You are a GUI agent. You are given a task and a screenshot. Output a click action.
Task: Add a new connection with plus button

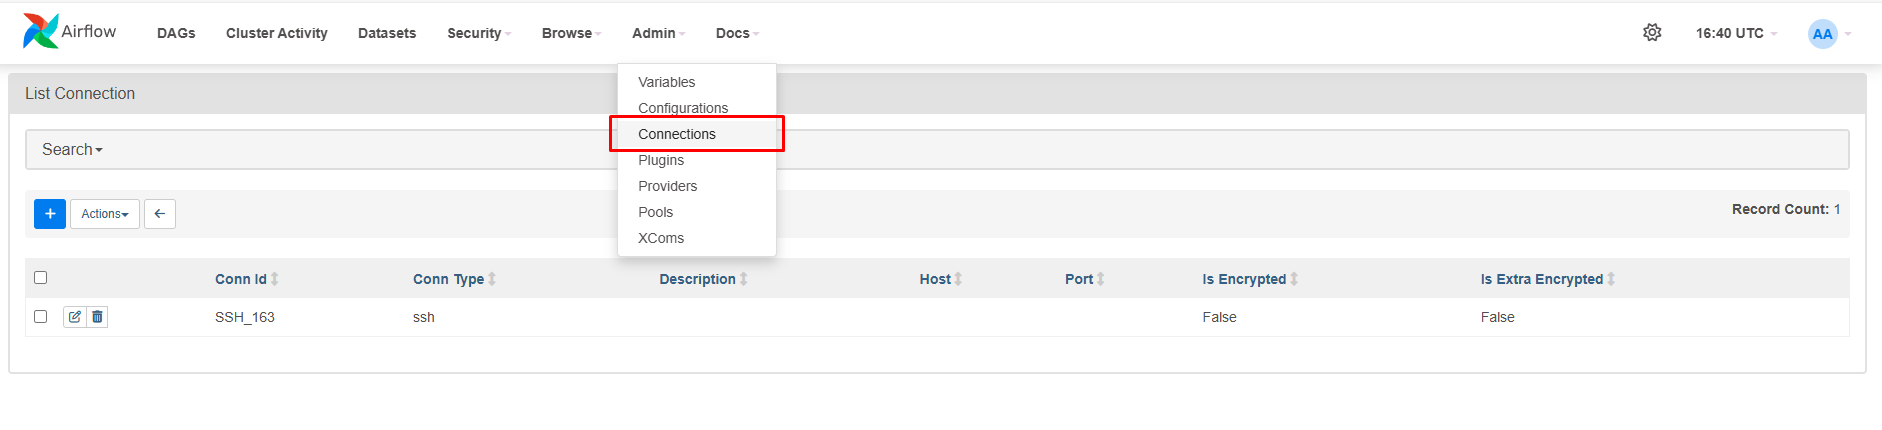(50, 214)
